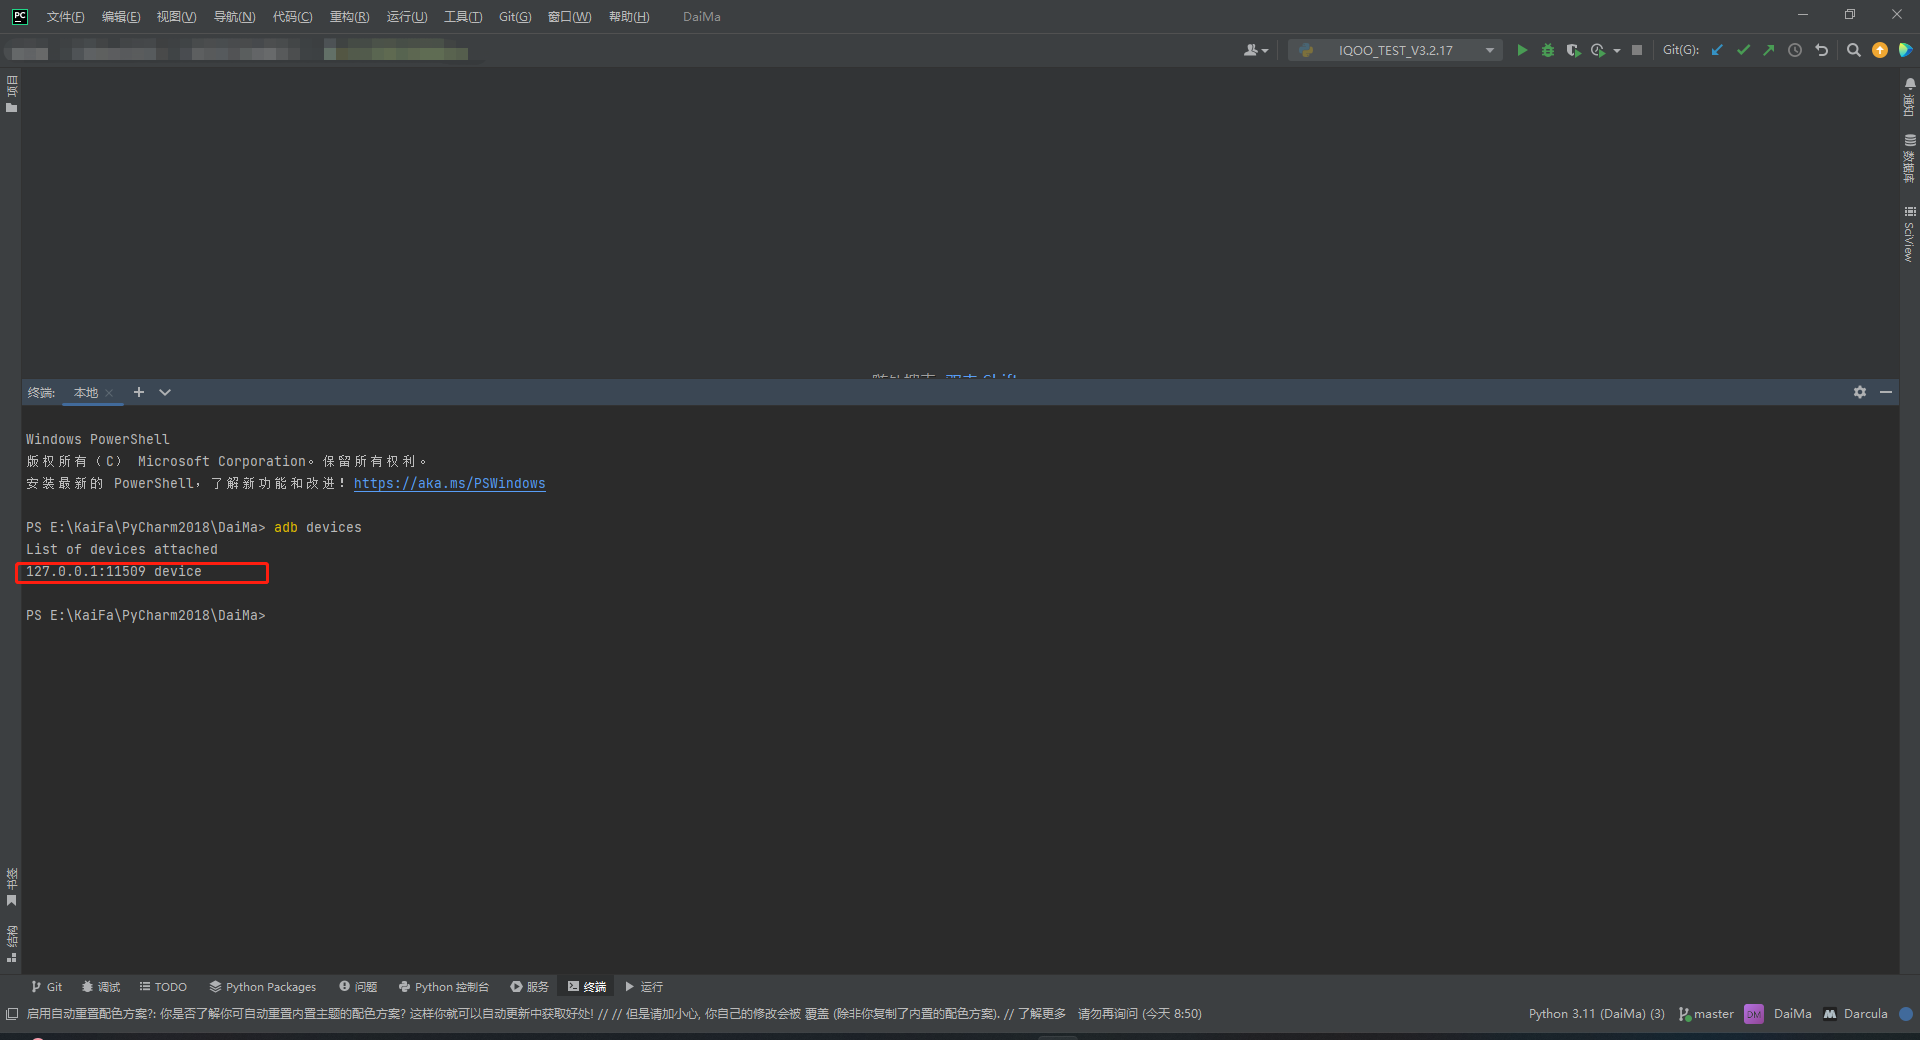Viewport: 1920px width, 1040px height.
Task: Update project with the blue Git arrow
Action: (x=1717, y=50)
